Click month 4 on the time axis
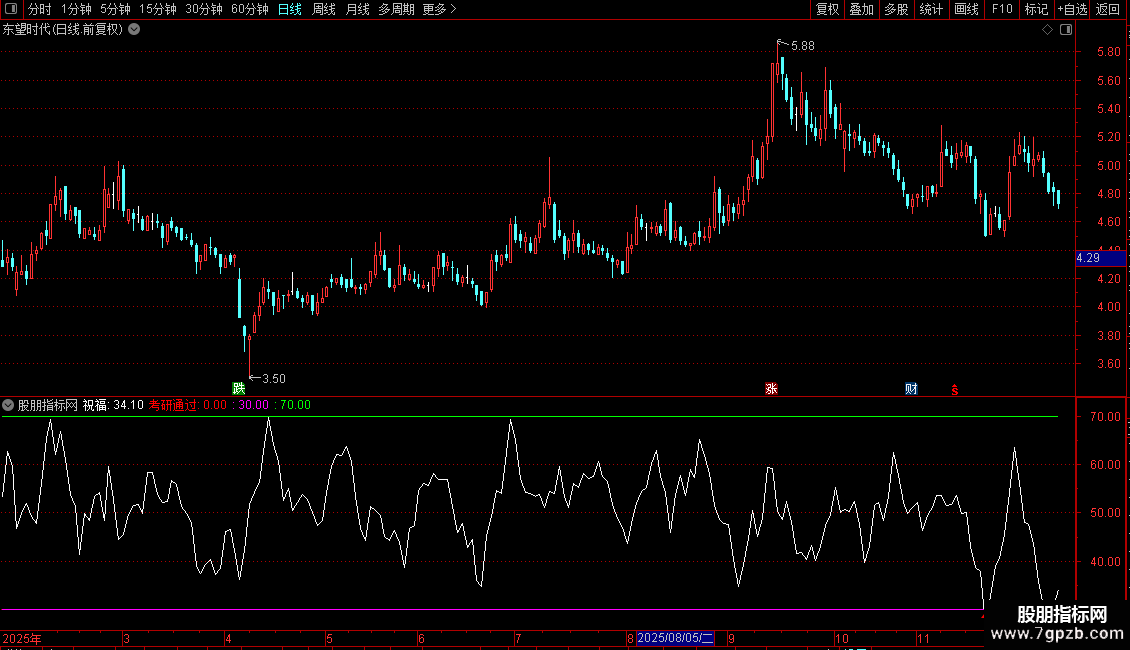Viewport: 1130px width, 650px height. [x=228, y=638]
